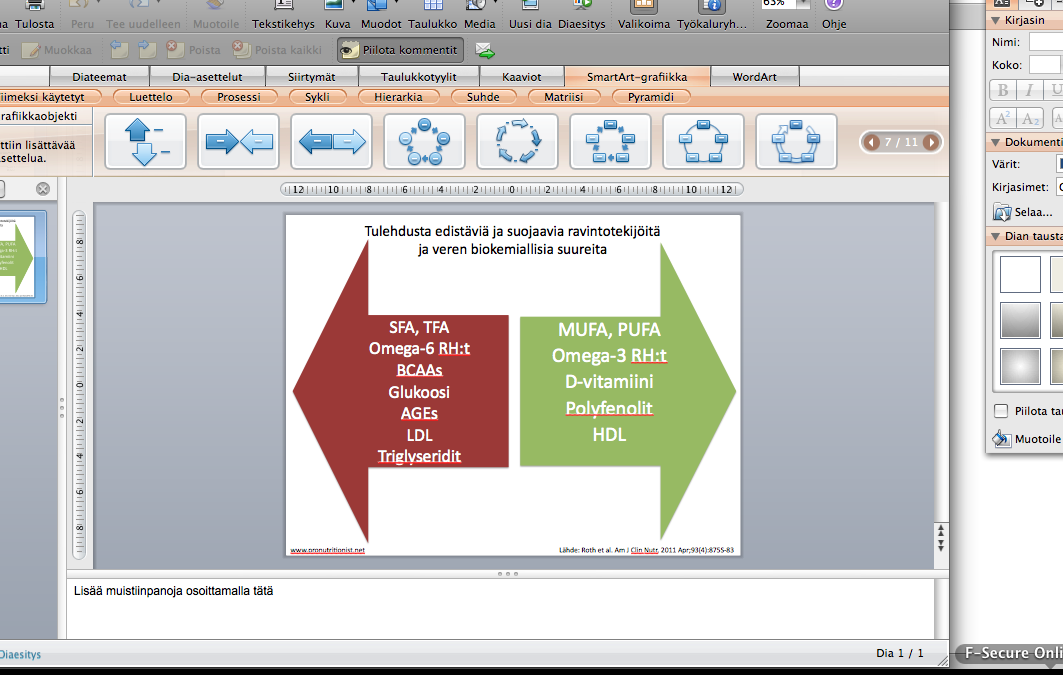The width and height of the screenshot is (1063, 675).
Task: Select the plain white background swatch
Action: [1020, 274]
